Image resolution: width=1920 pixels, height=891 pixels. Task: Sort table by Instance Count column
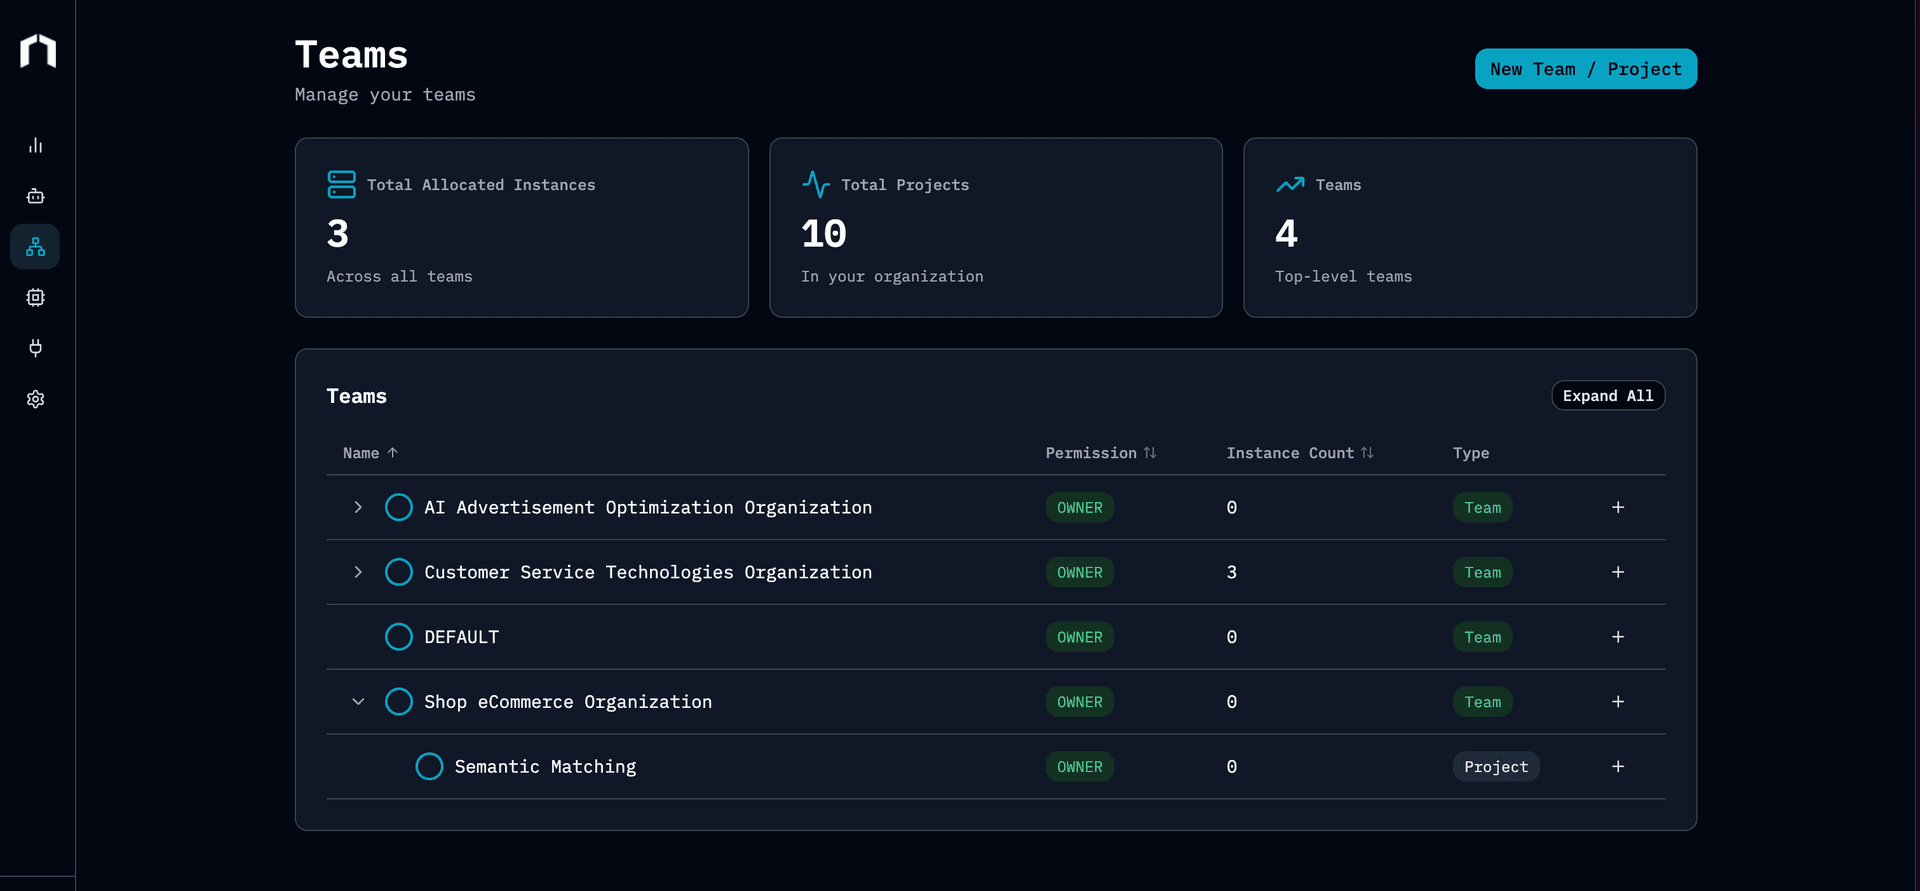(1300, 453)
